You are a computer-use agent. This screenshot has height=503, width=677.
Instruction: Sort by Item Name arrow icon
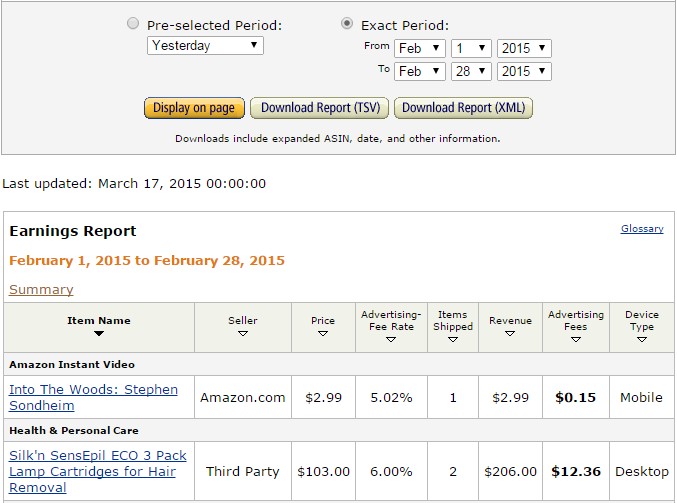tap(99, 333)
